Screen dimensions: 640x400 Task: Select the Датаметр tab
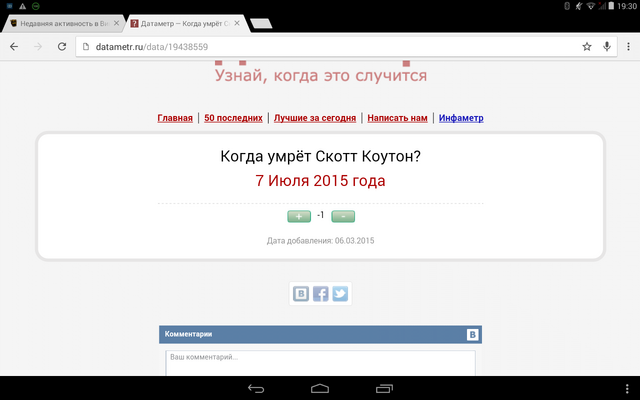click(x=185, y=24)
